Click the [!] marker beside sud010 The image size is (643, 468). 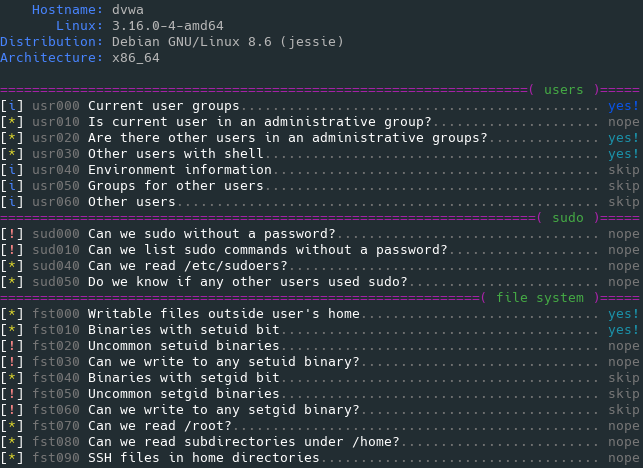12,250
